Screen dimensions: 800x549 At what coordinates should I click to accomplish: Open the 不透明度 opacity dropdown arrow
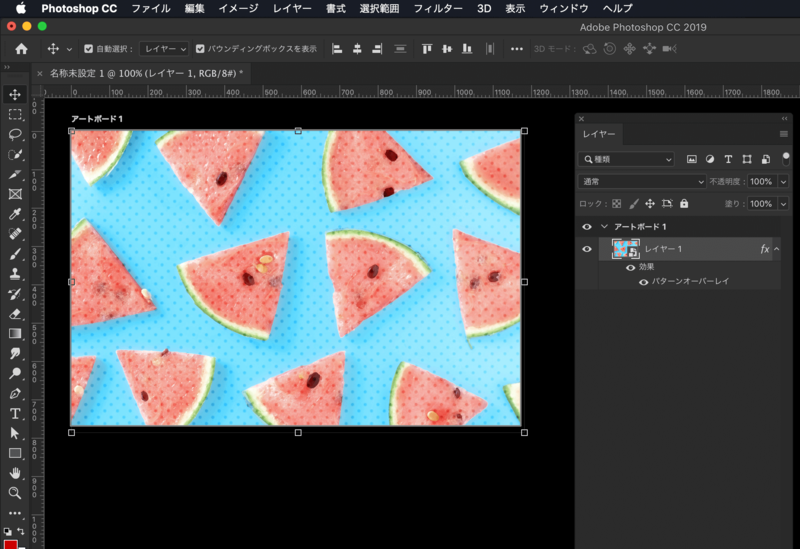pyautogui.click(x=782, y=182)
